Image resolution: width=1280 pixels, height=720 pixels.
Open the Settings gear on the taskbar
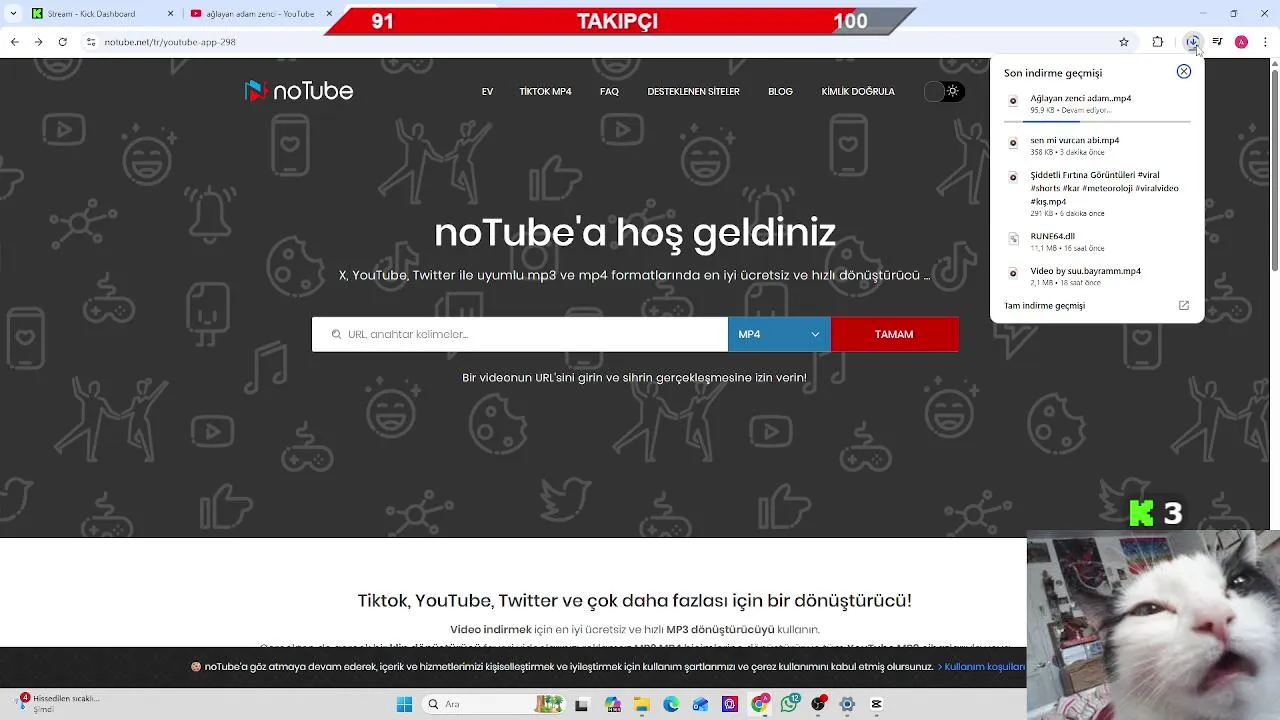point(847,704)
